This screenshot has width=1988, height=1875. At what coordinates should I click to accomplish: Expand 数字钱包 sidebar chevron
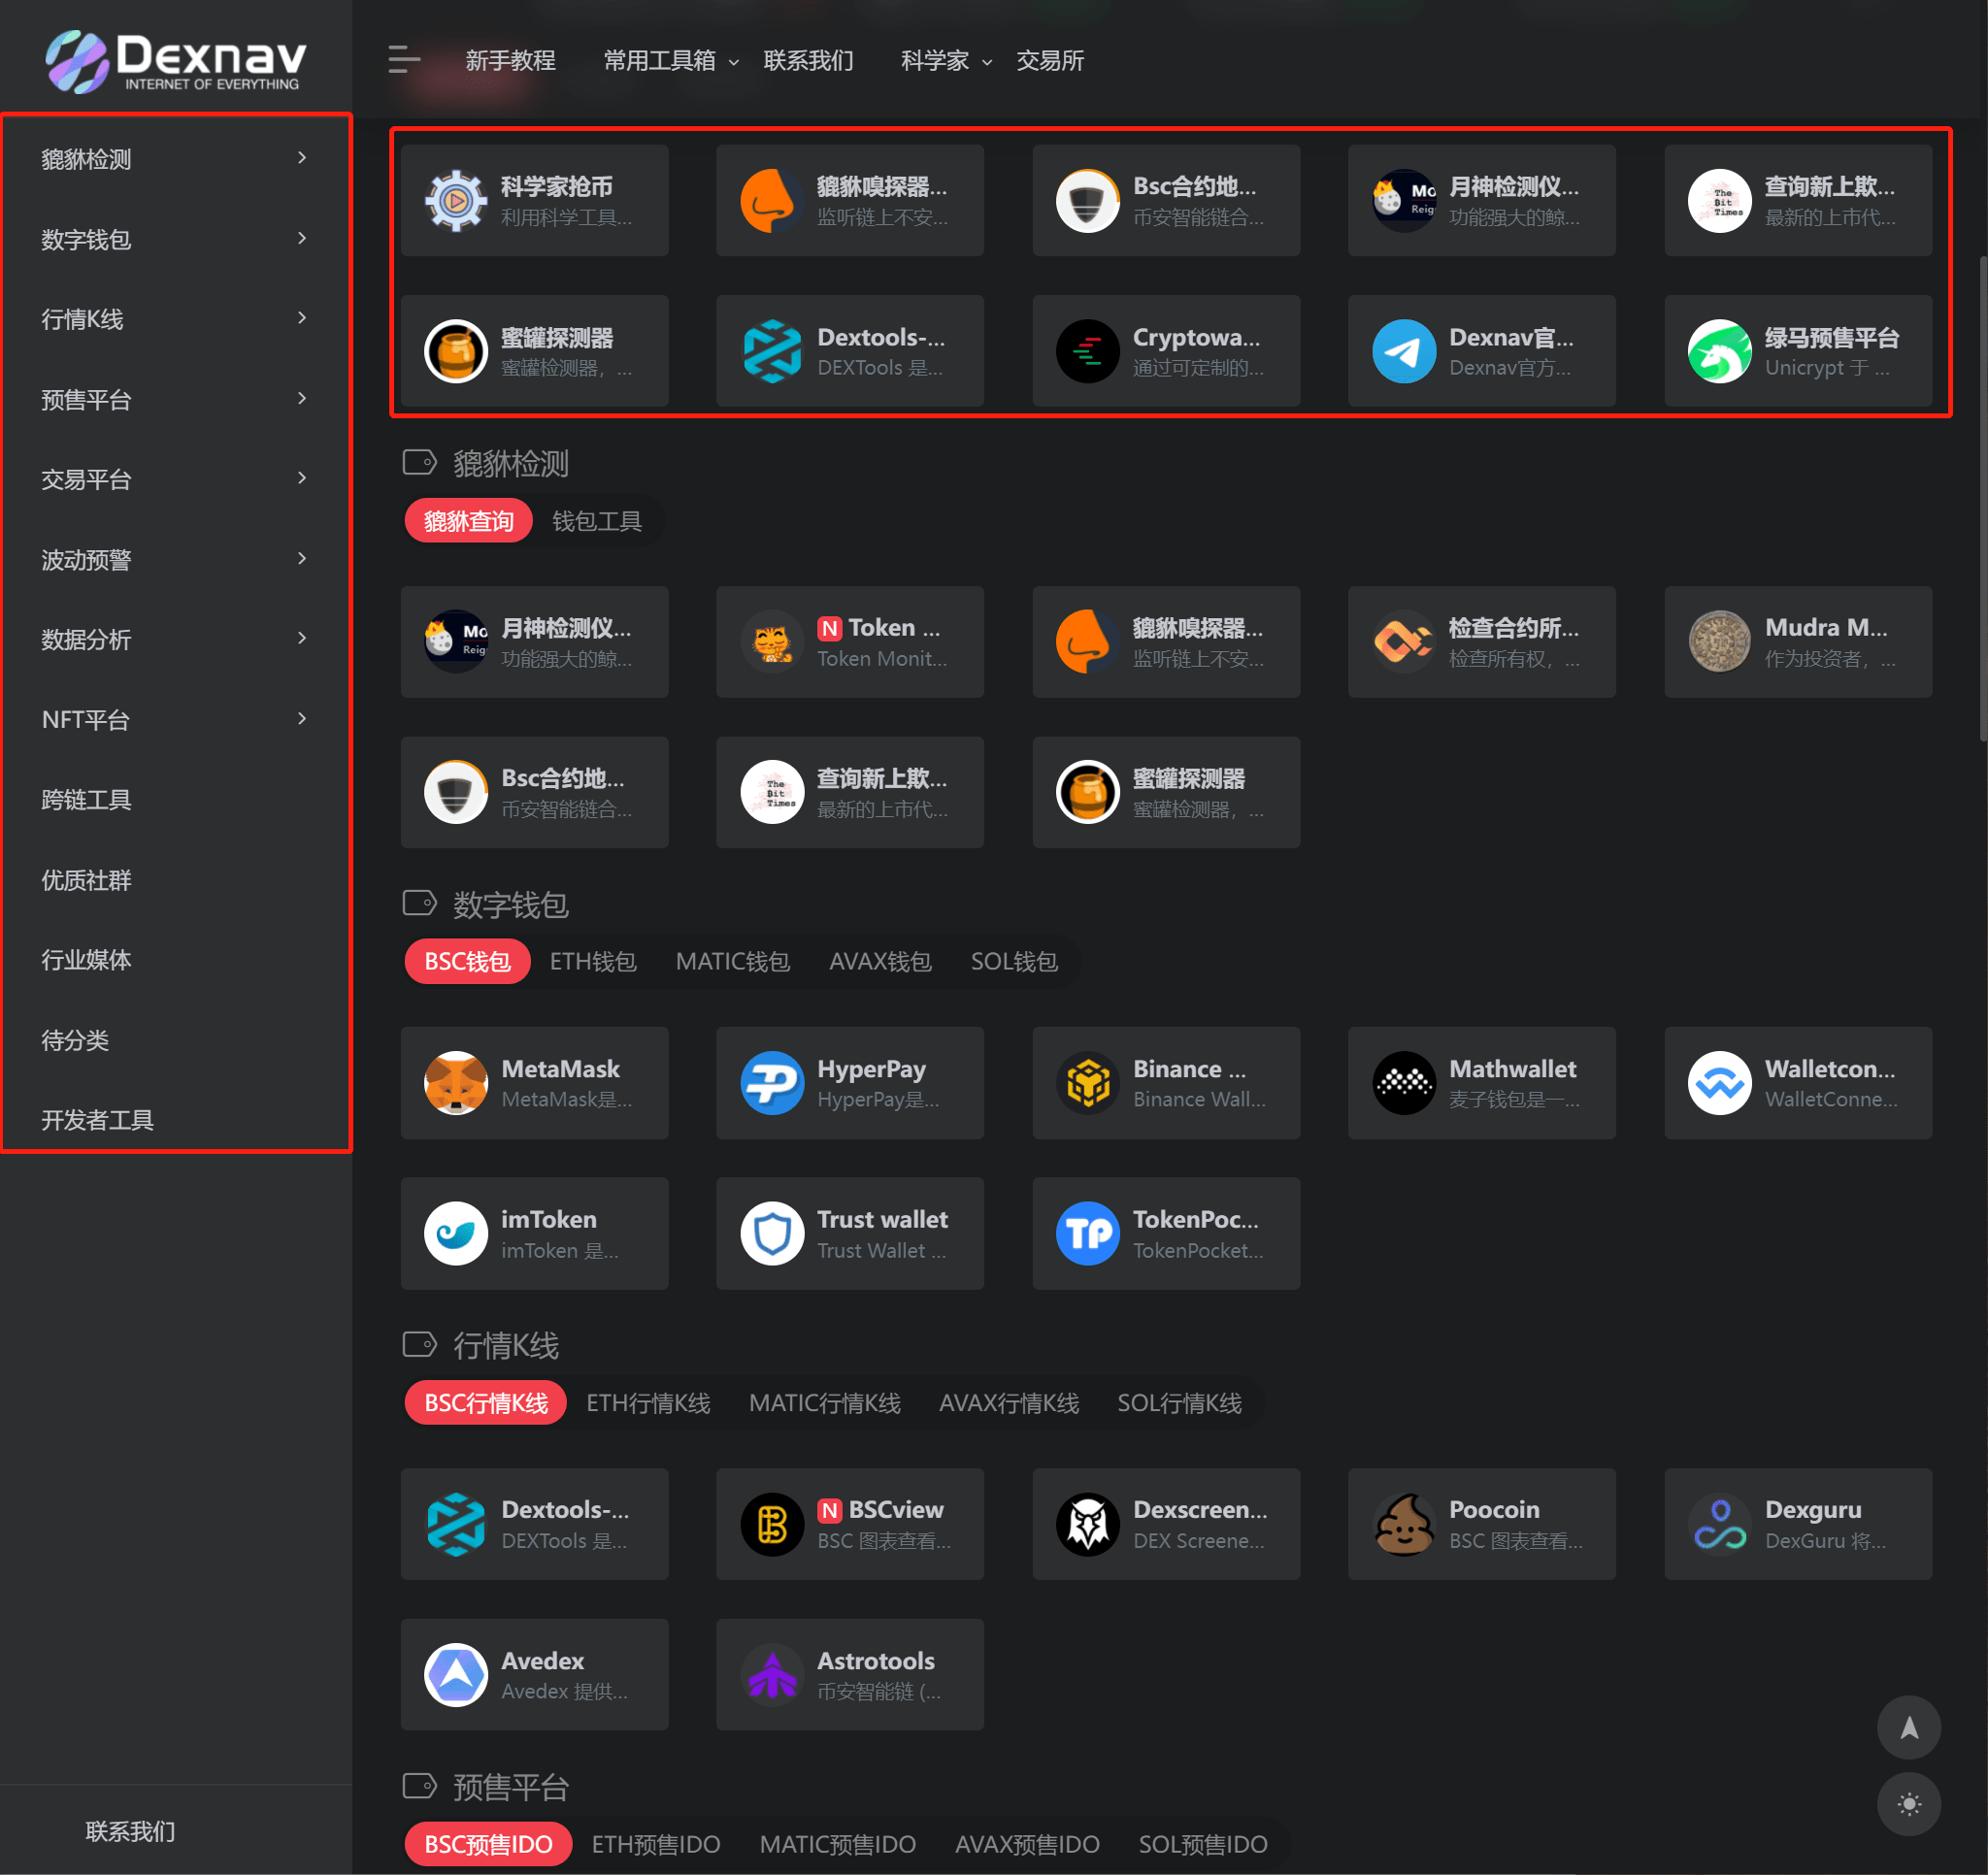[302, 238]
